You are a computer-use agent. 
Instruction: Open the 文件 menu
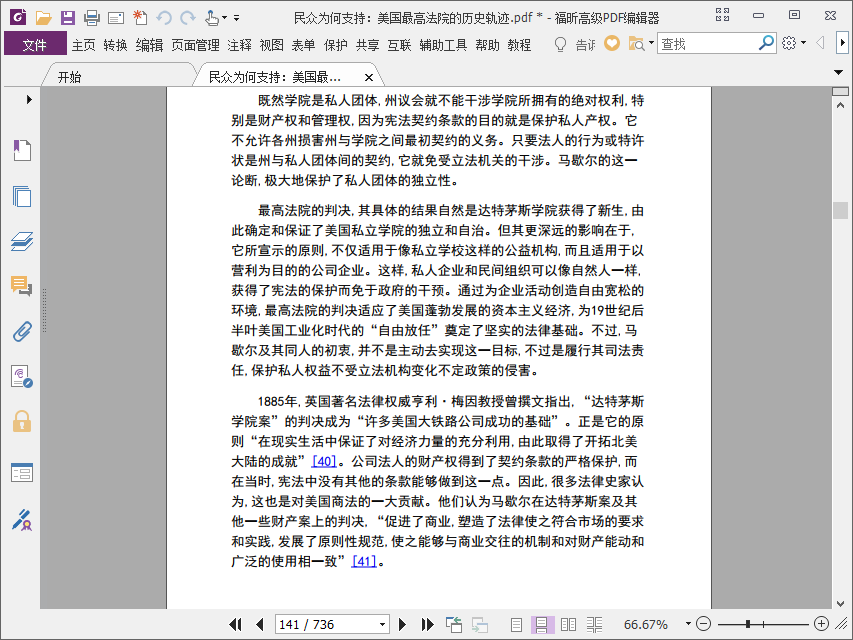pyautogui.click(x=35, y=44)
